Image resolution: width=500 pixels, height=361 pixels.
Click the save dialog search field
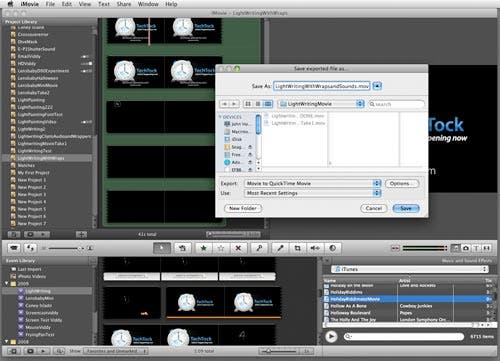[x=396, y=104]
